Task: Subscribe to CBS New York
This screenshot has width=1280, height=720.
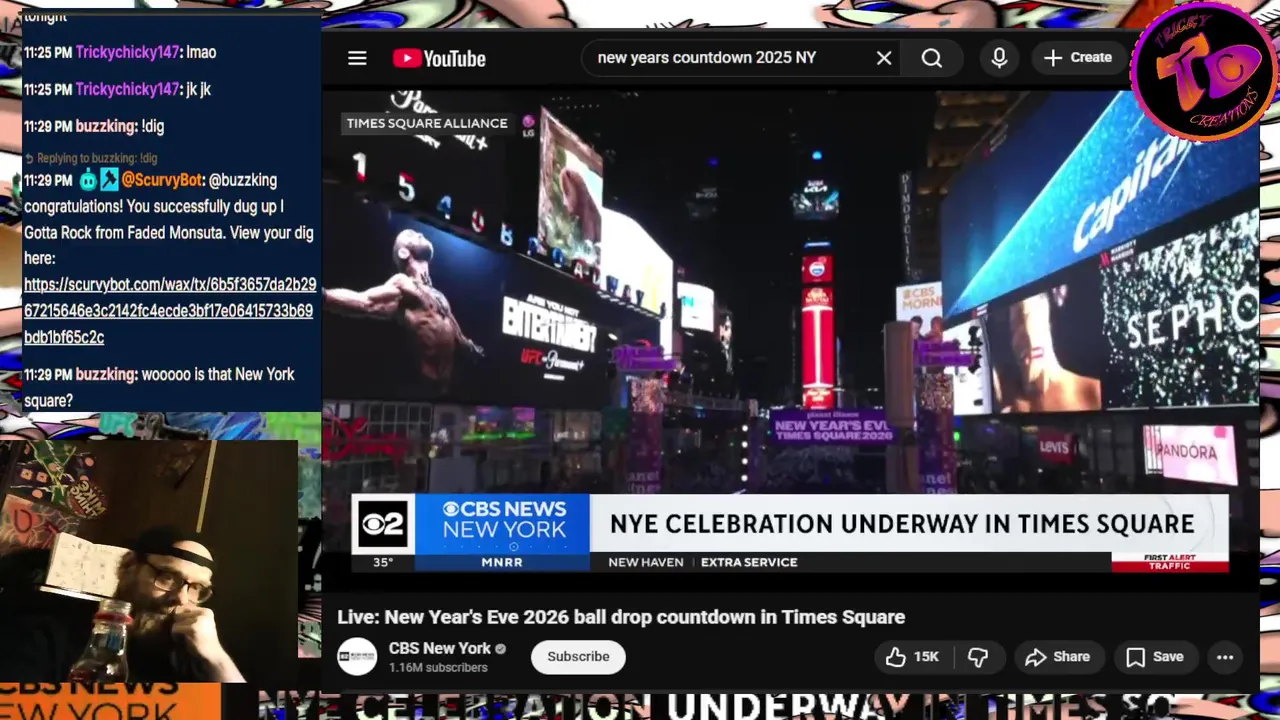Action: tap(578, 657)
